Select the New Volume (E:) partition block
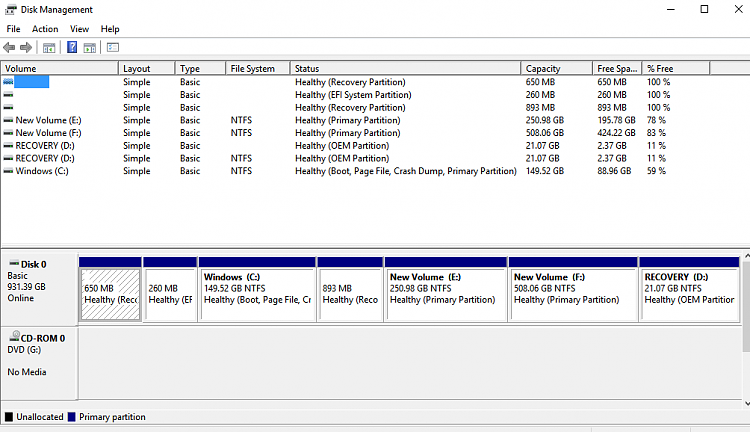The width and height of the screenshot is (750, 432). coord(445,295)
